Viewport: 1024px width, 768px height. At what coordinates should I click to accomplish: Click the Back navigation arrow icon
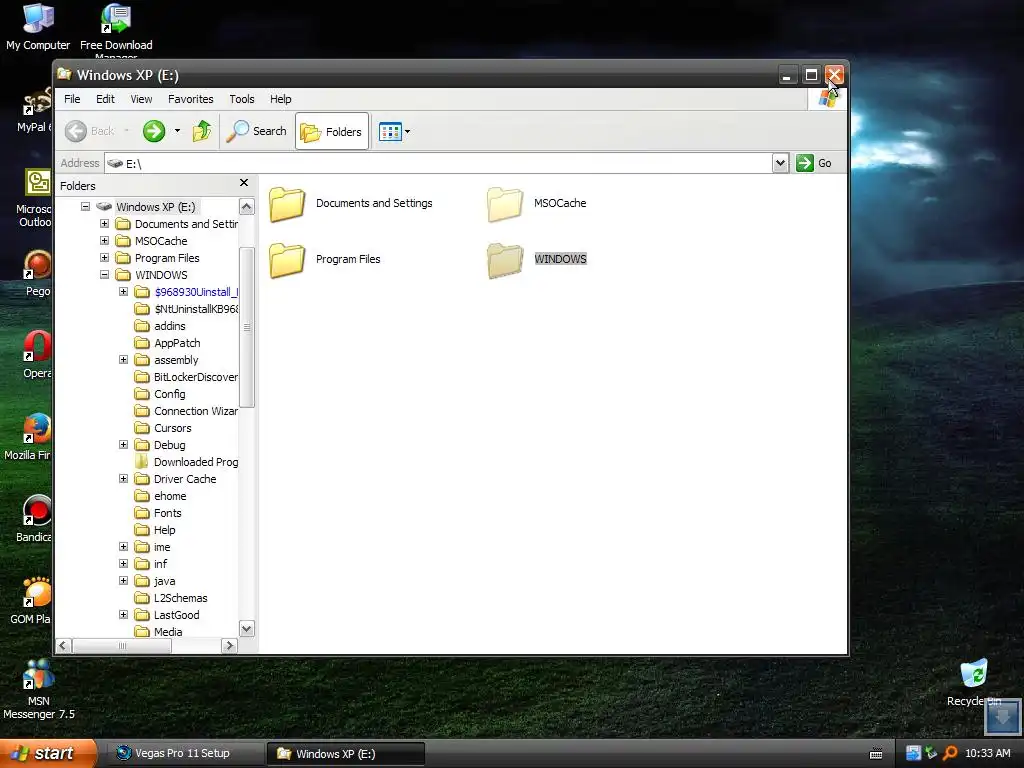coord(76,131)
